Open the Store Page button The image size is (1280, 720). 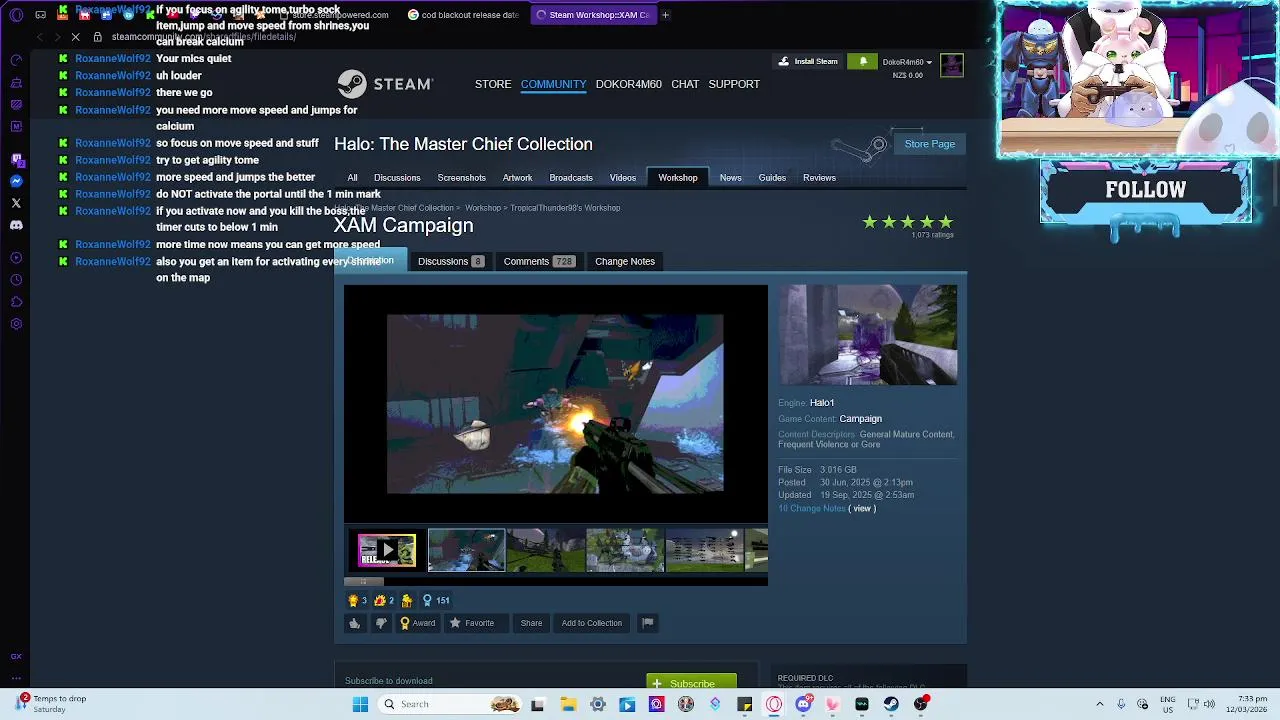point(929,144)
